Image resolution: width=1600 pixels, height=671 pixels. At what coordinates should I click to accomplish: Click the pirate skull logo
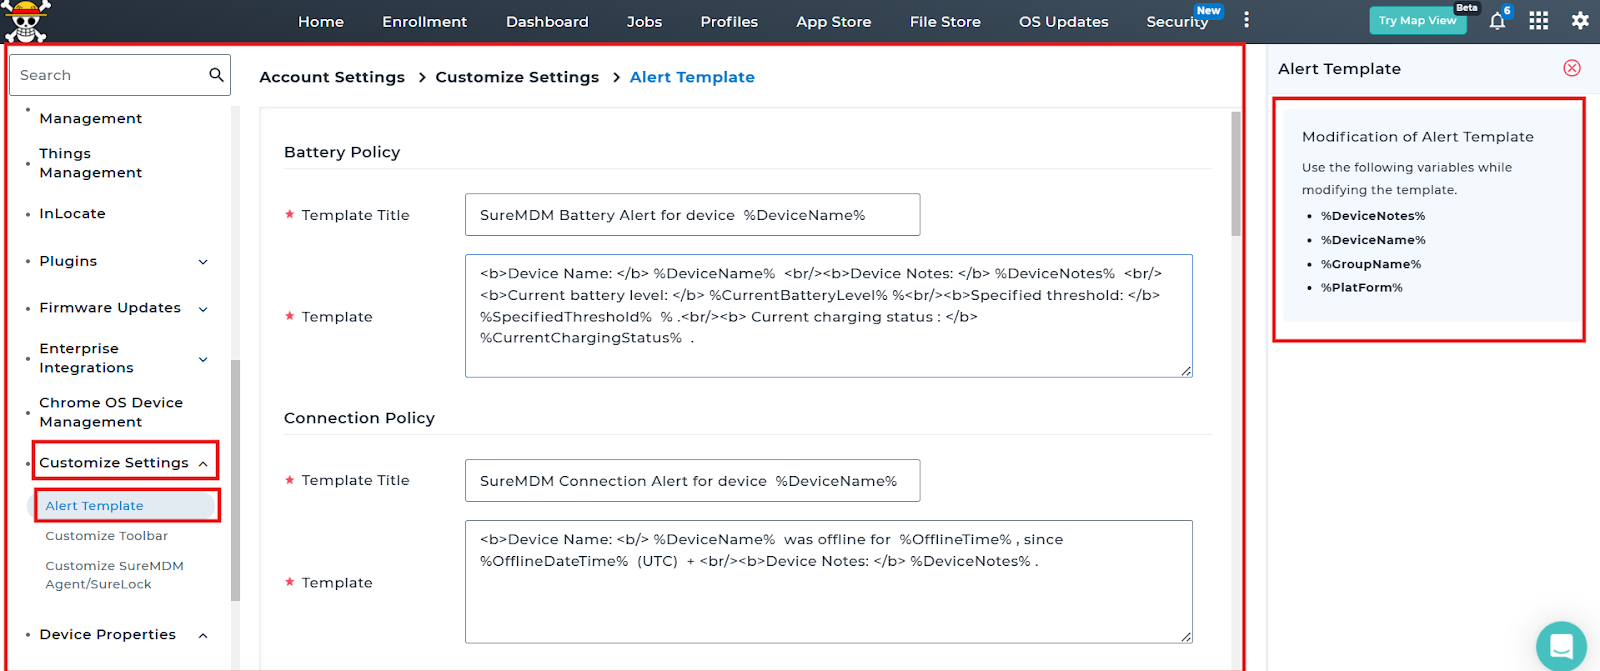coord(27,21)
